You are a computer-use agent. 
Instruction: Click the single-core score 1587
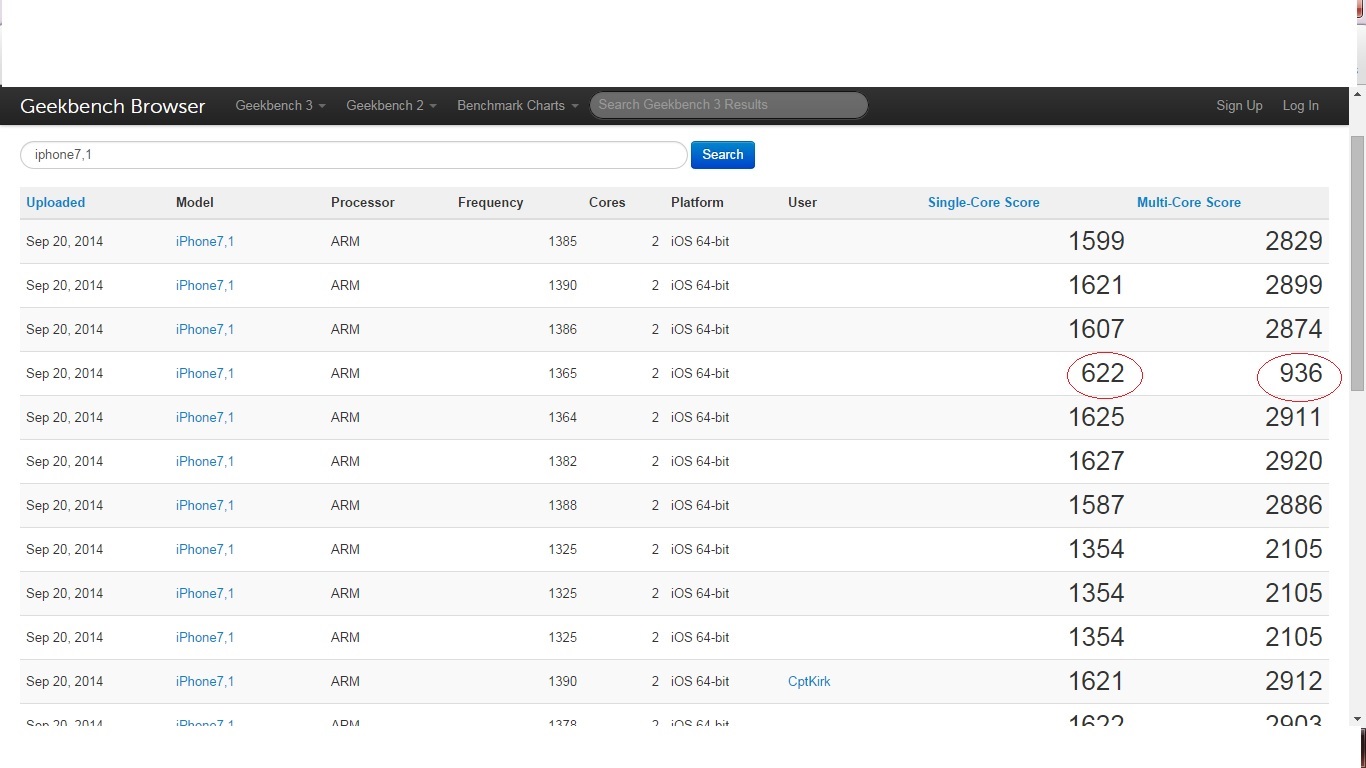1096,505
